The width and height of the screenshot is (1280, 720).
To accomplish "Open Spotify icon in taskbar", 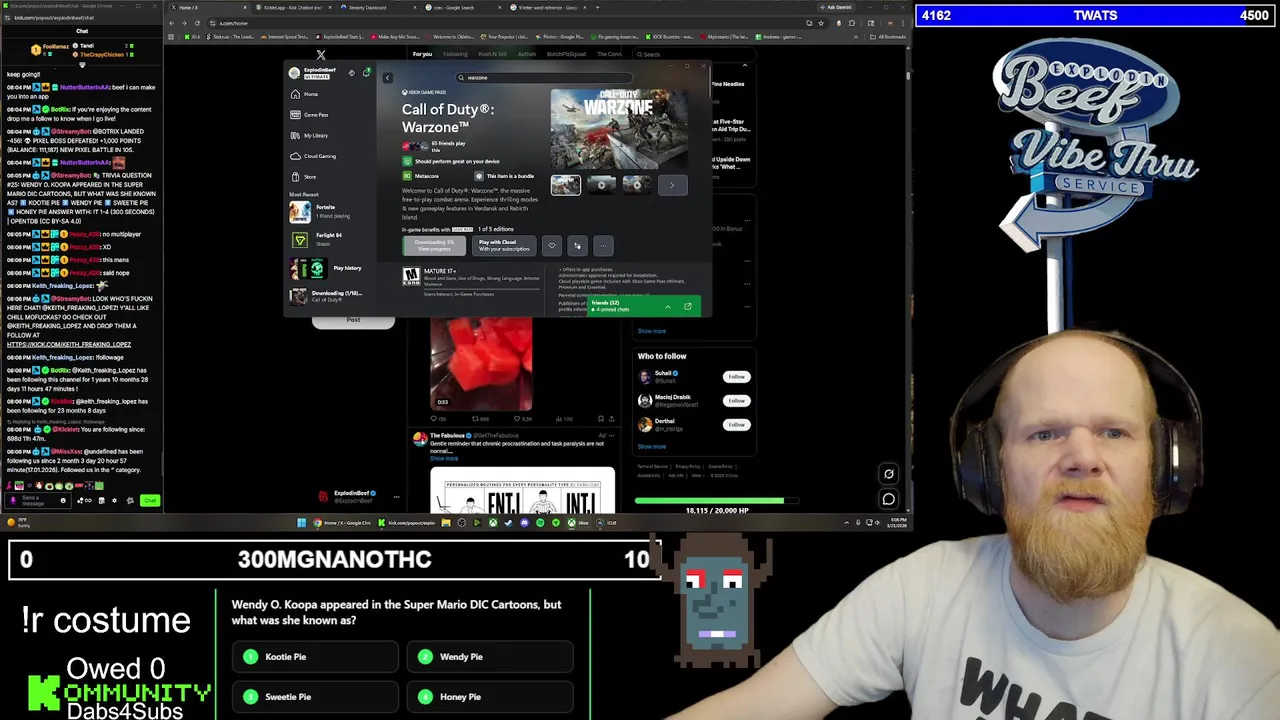I will click(x=540, y=522).
